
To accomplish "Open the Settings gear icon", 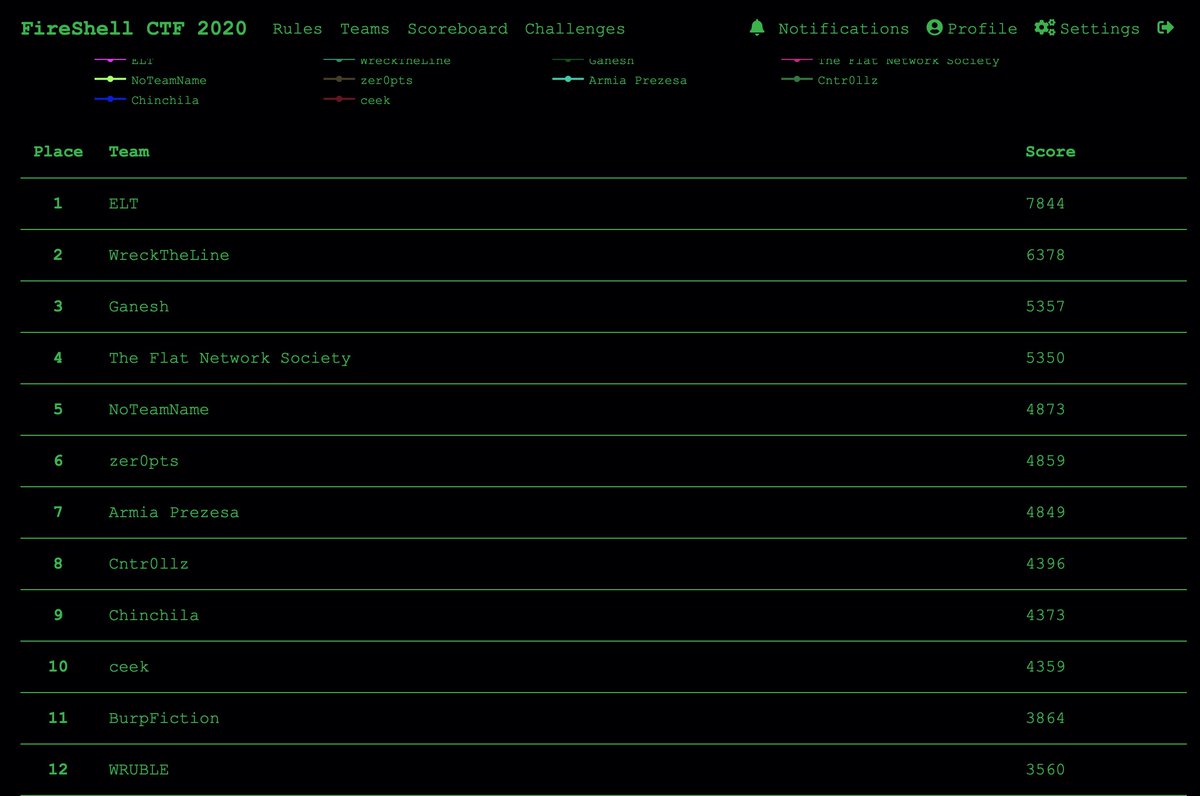I will point(1044,28).
